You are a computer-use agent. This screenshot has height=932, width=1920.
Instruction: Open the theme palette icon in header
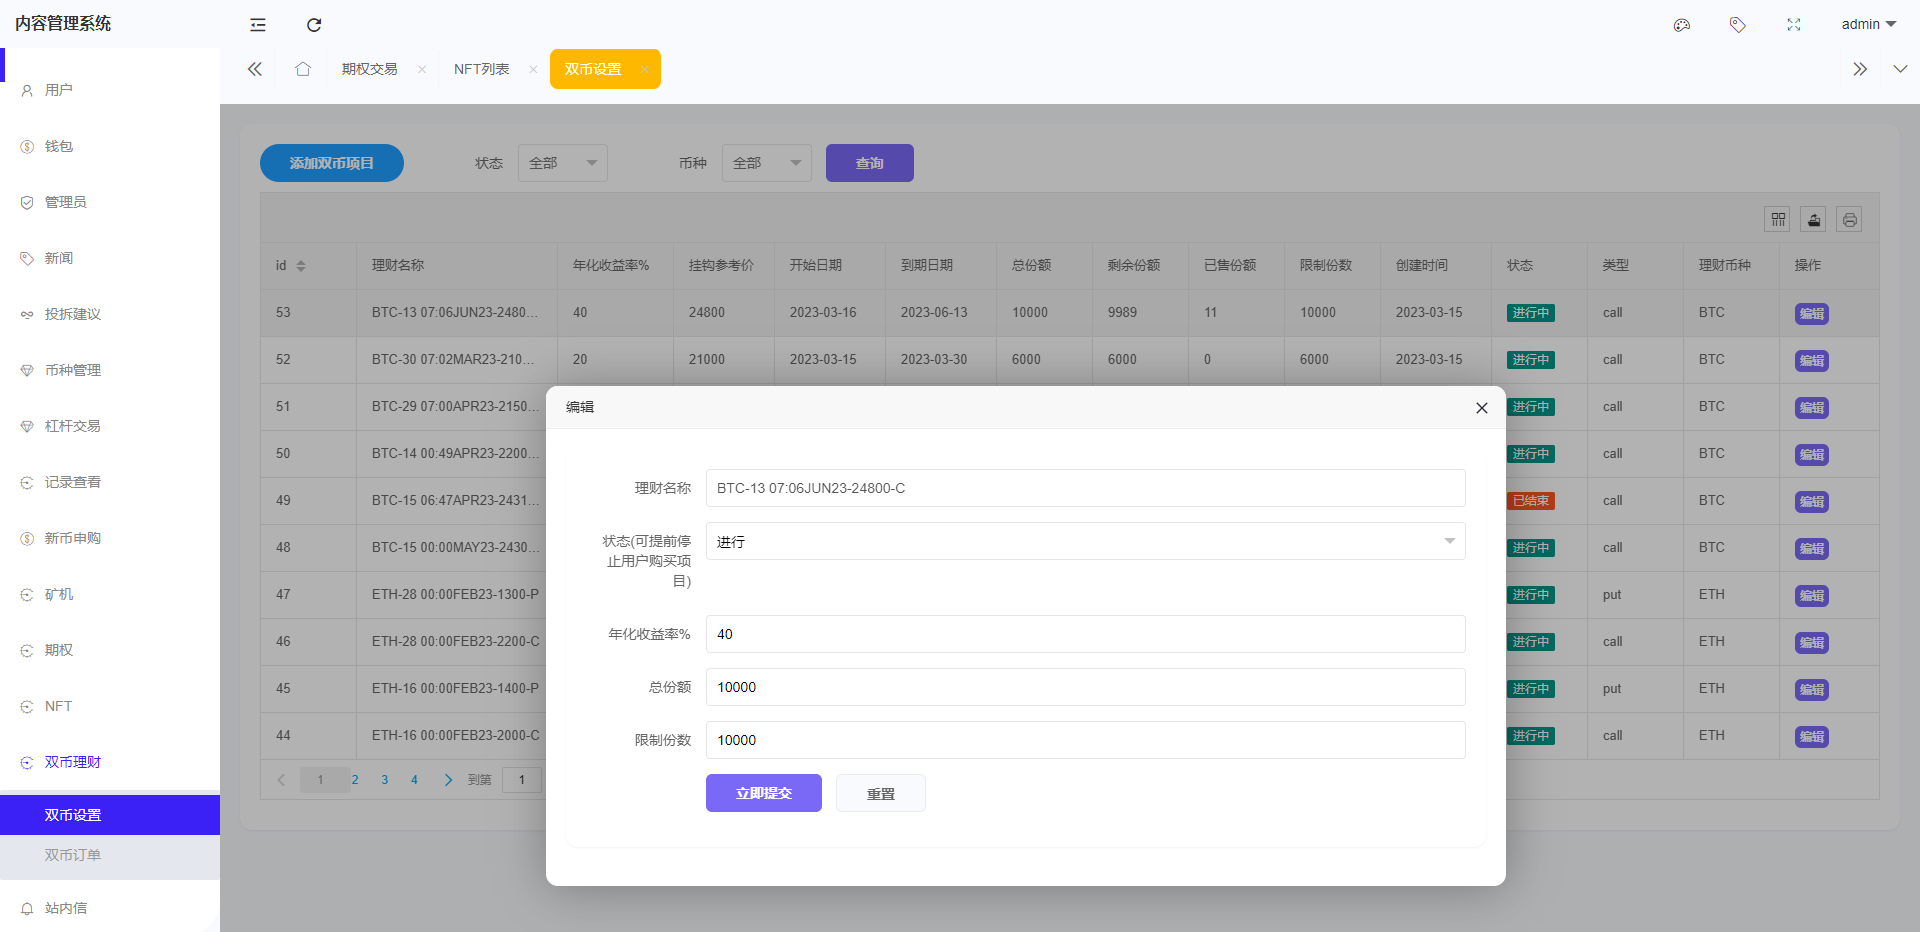(x=1682, y=25)
